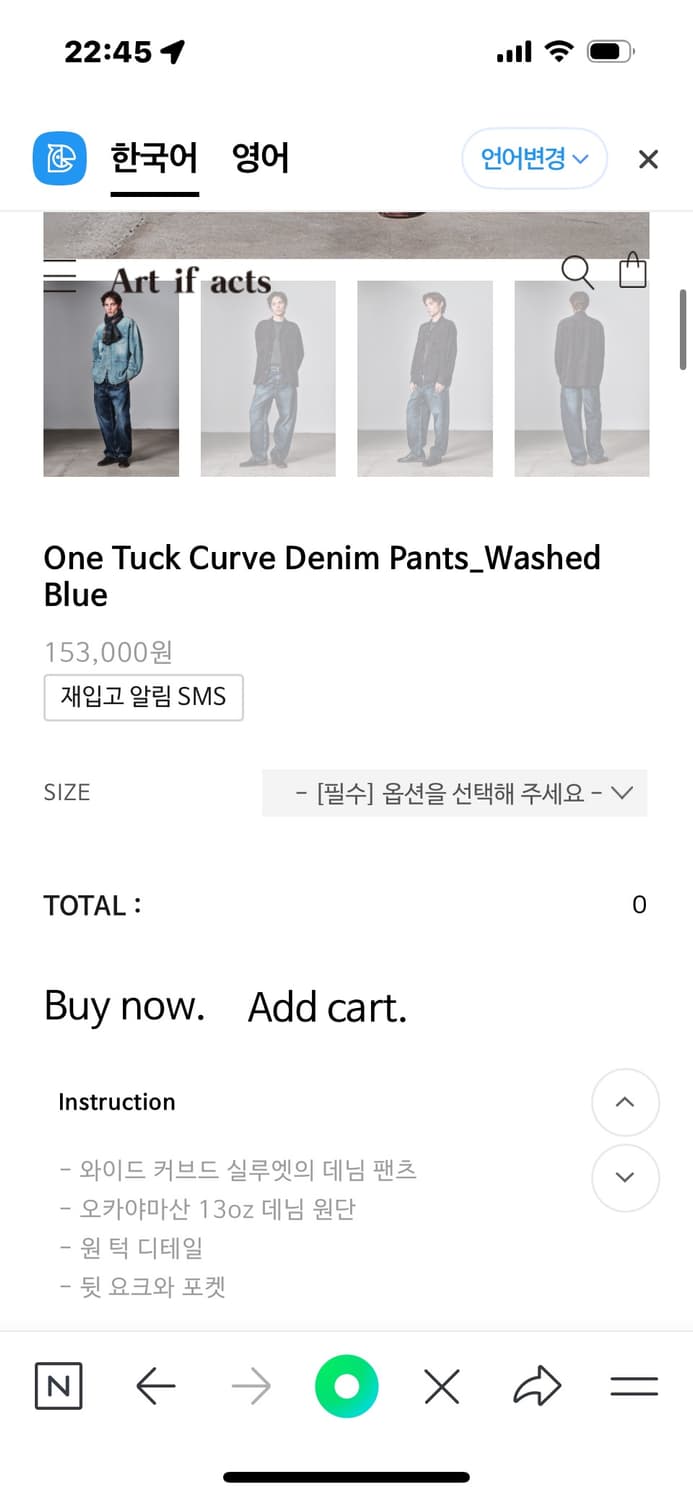Open the shopping bag icon

632,271
